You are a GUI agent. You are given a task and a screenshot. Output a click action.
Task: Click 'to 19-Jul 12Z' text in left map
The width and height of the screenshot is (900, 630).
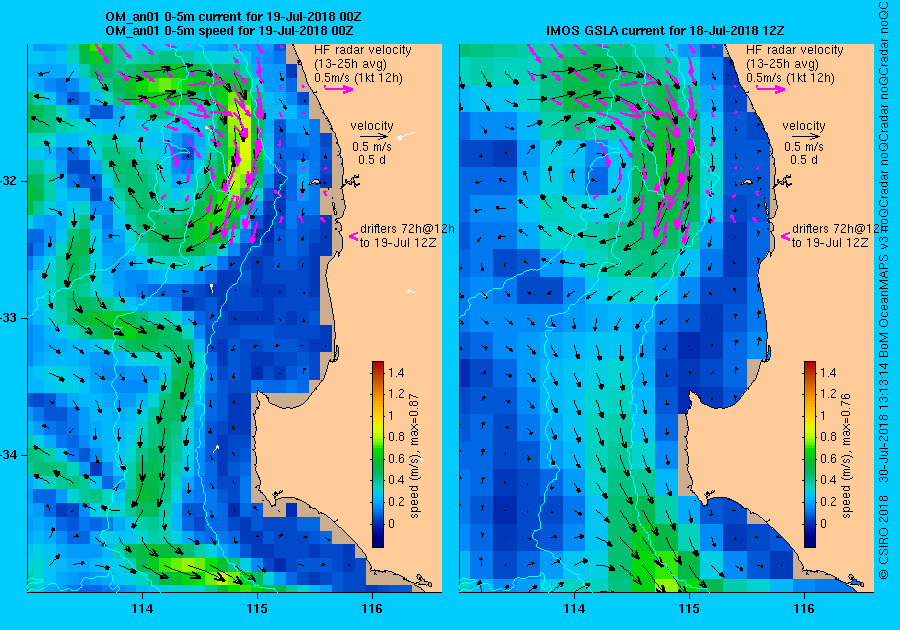pos(398,242)
